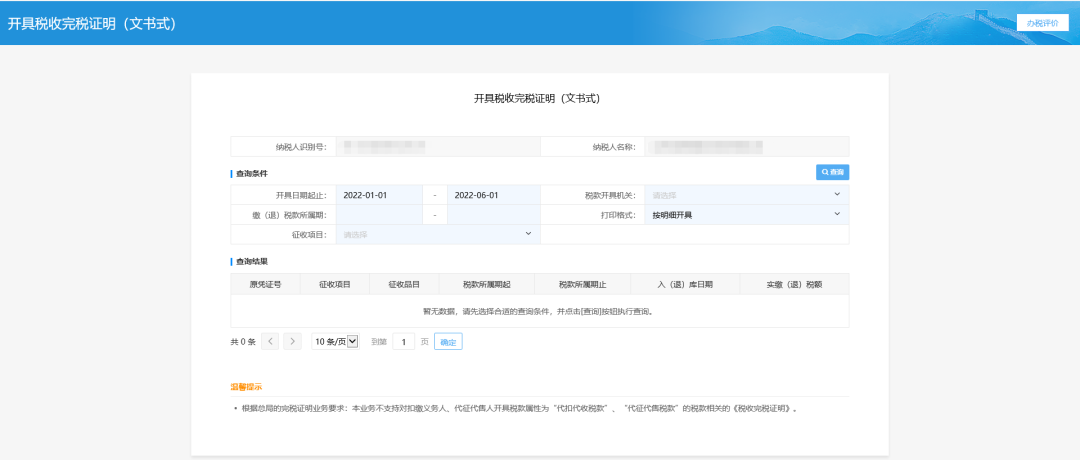The width and height of the screenshot is (1080, 460).
Task: Go to next page with right arrow
Action: pos(292,341)
